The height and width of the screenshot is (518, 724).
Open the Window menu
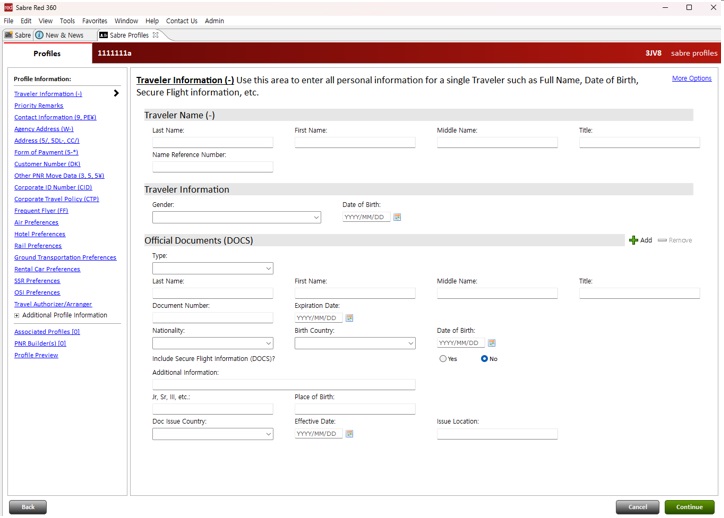click(126, 21)
